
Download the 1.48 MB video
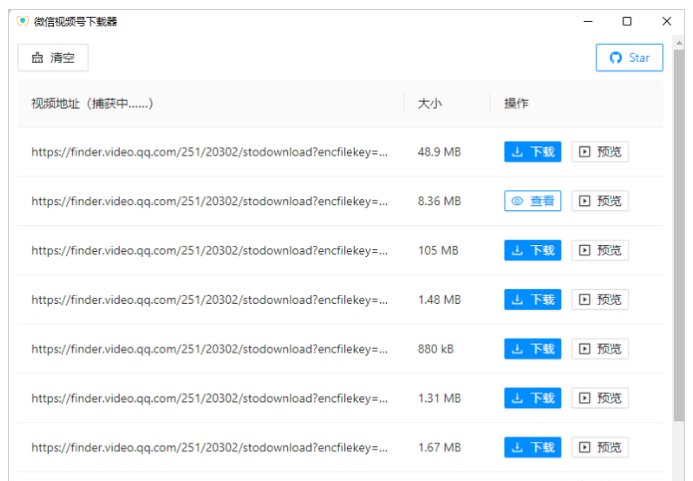532,299
